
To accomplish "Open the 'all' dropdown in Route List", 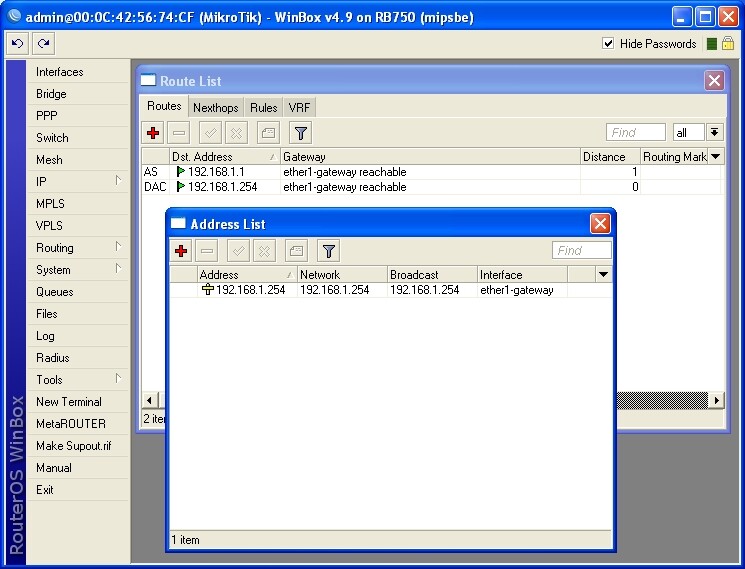I will click(x=714, y=132).
